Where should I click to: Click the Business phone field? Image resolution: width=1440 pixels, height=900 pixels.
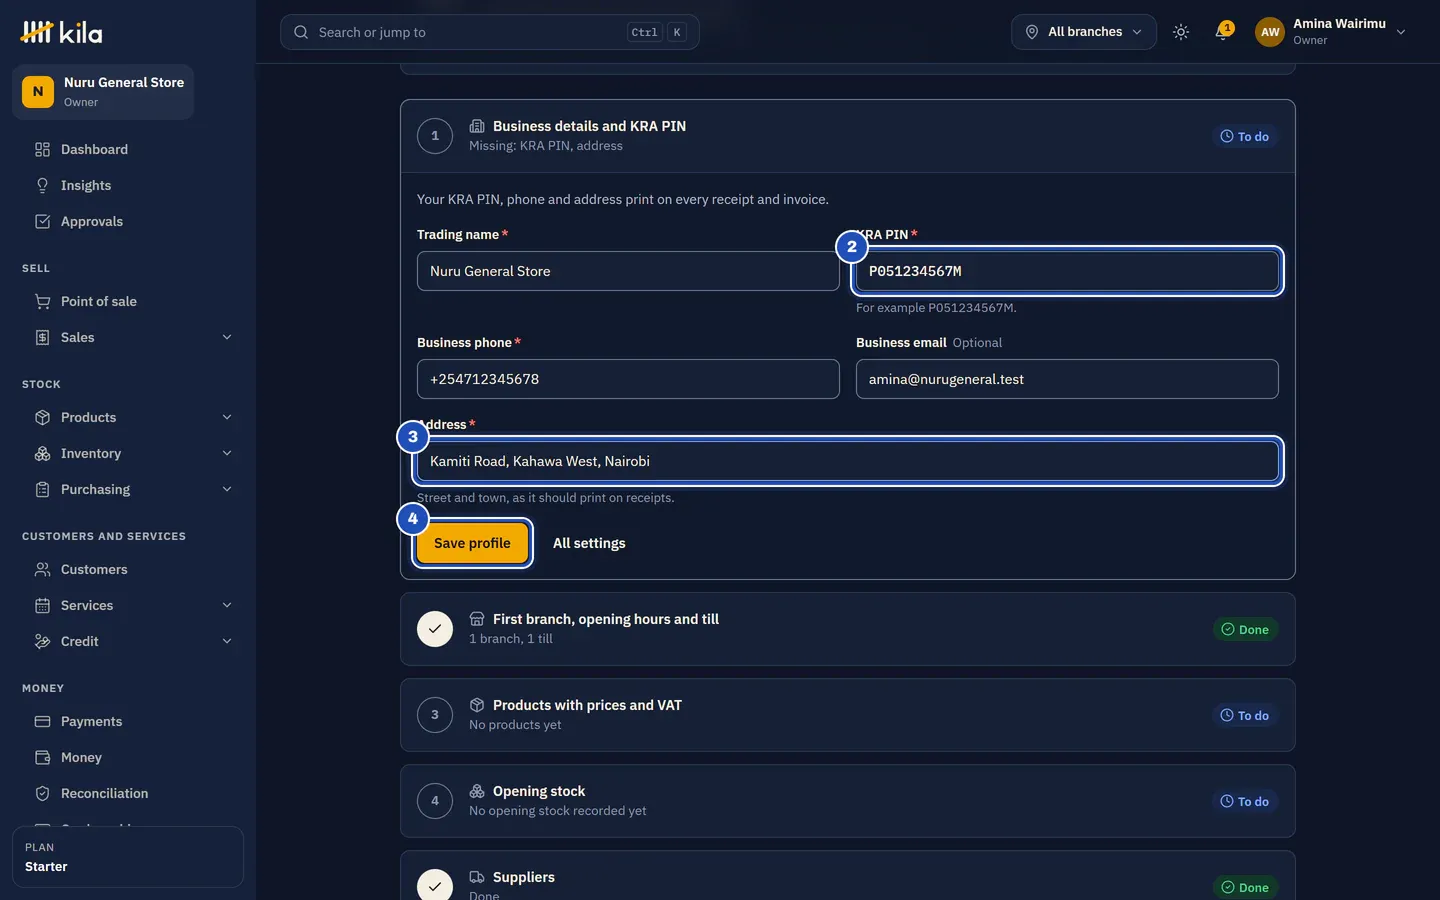pos(628,379)
